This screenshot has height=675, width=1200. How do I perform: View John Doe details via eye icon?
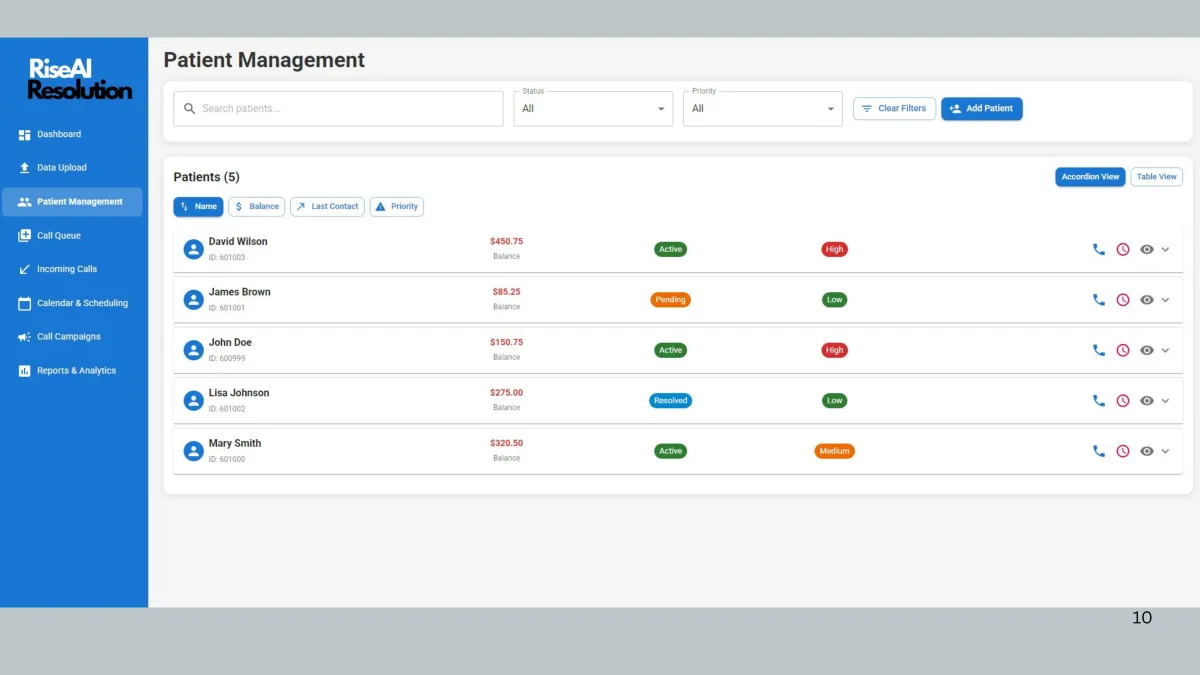pyautogui.click(x=1147, y=350)
